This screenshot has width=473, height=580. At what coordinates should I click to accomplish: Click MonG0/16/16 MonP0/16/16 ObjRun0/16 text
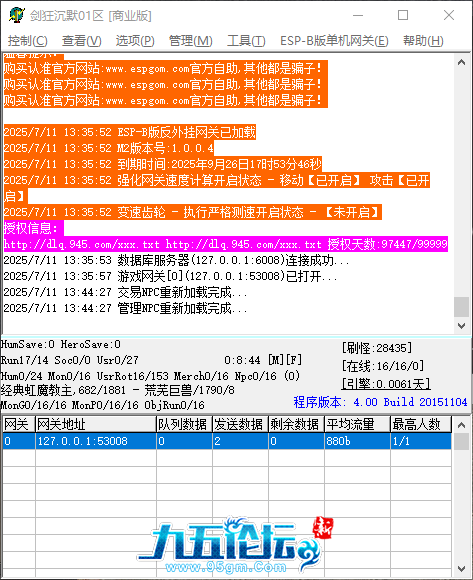103,405
